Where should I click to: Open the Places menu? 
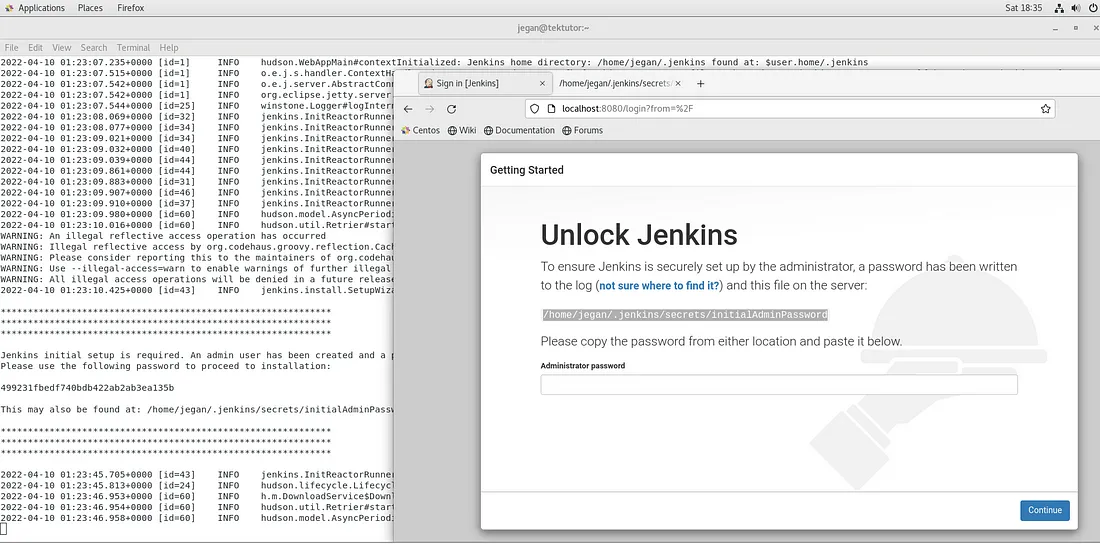(x=90, y=8)
